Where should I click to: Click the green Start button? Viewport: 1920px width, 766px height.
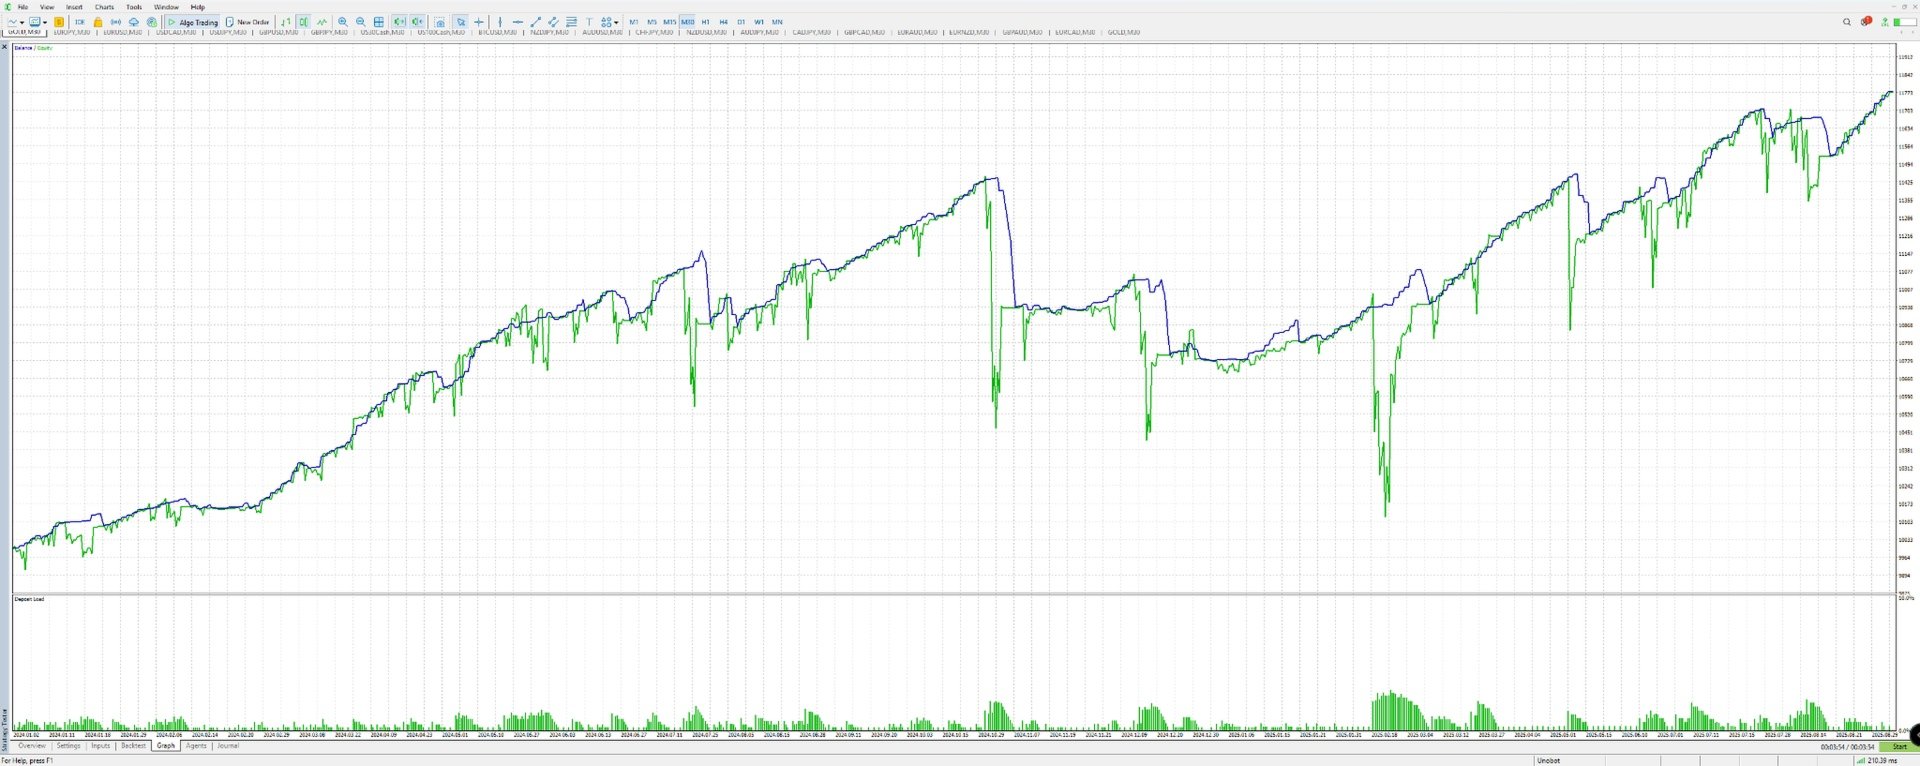pyautogui.click(x=1898, y=746)
